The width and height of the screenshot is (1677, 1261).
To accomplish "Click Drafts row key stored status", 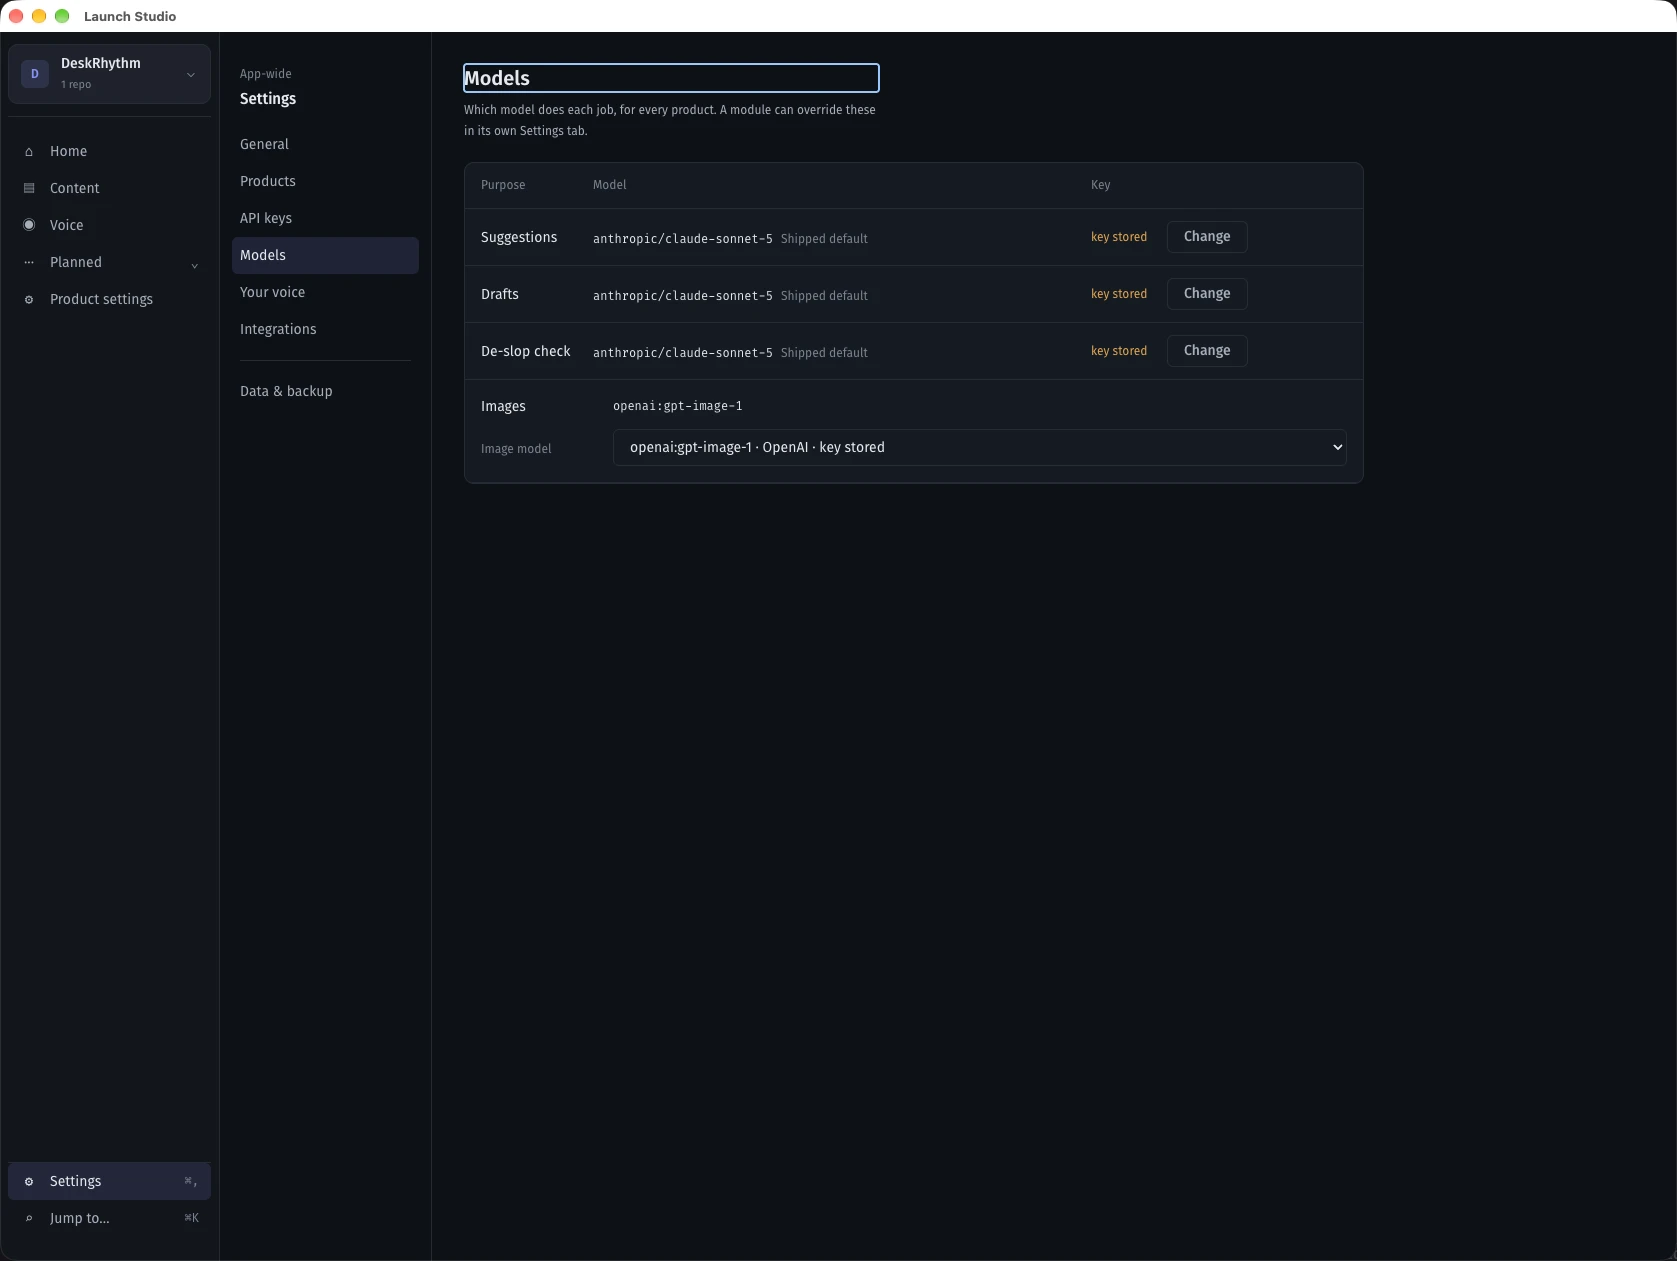I will pyautogui.click(x=1119, y=294).
